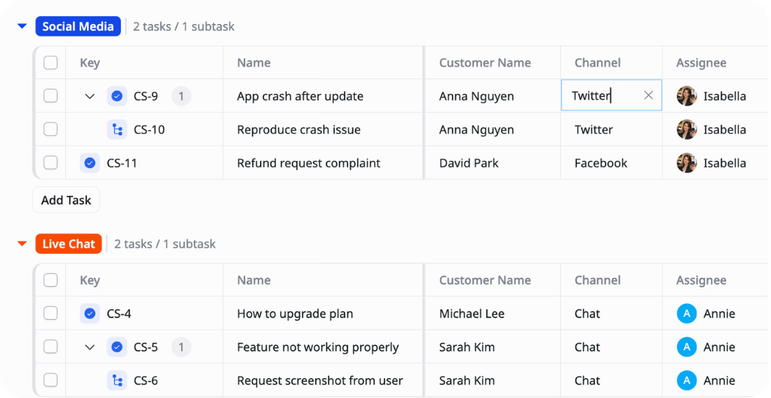
Task: Click Name column header in Live Chat
Action: 254,280
